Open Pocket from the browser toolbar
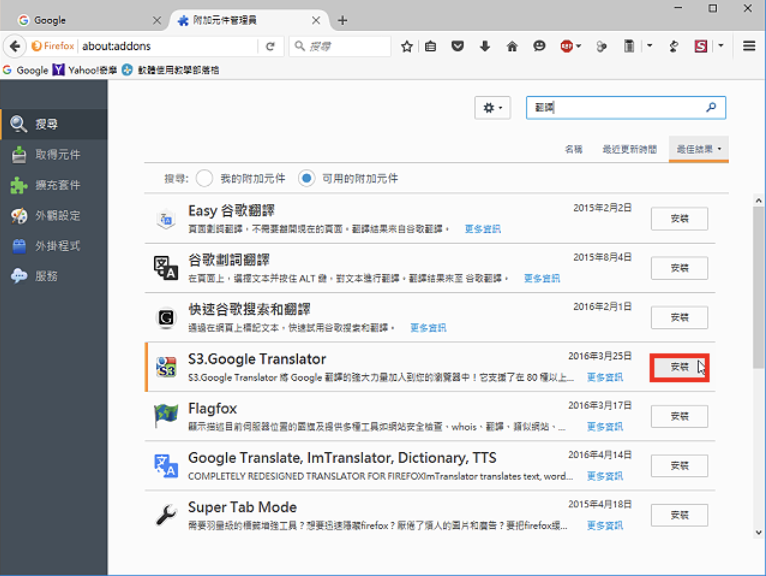 [457, 46]
